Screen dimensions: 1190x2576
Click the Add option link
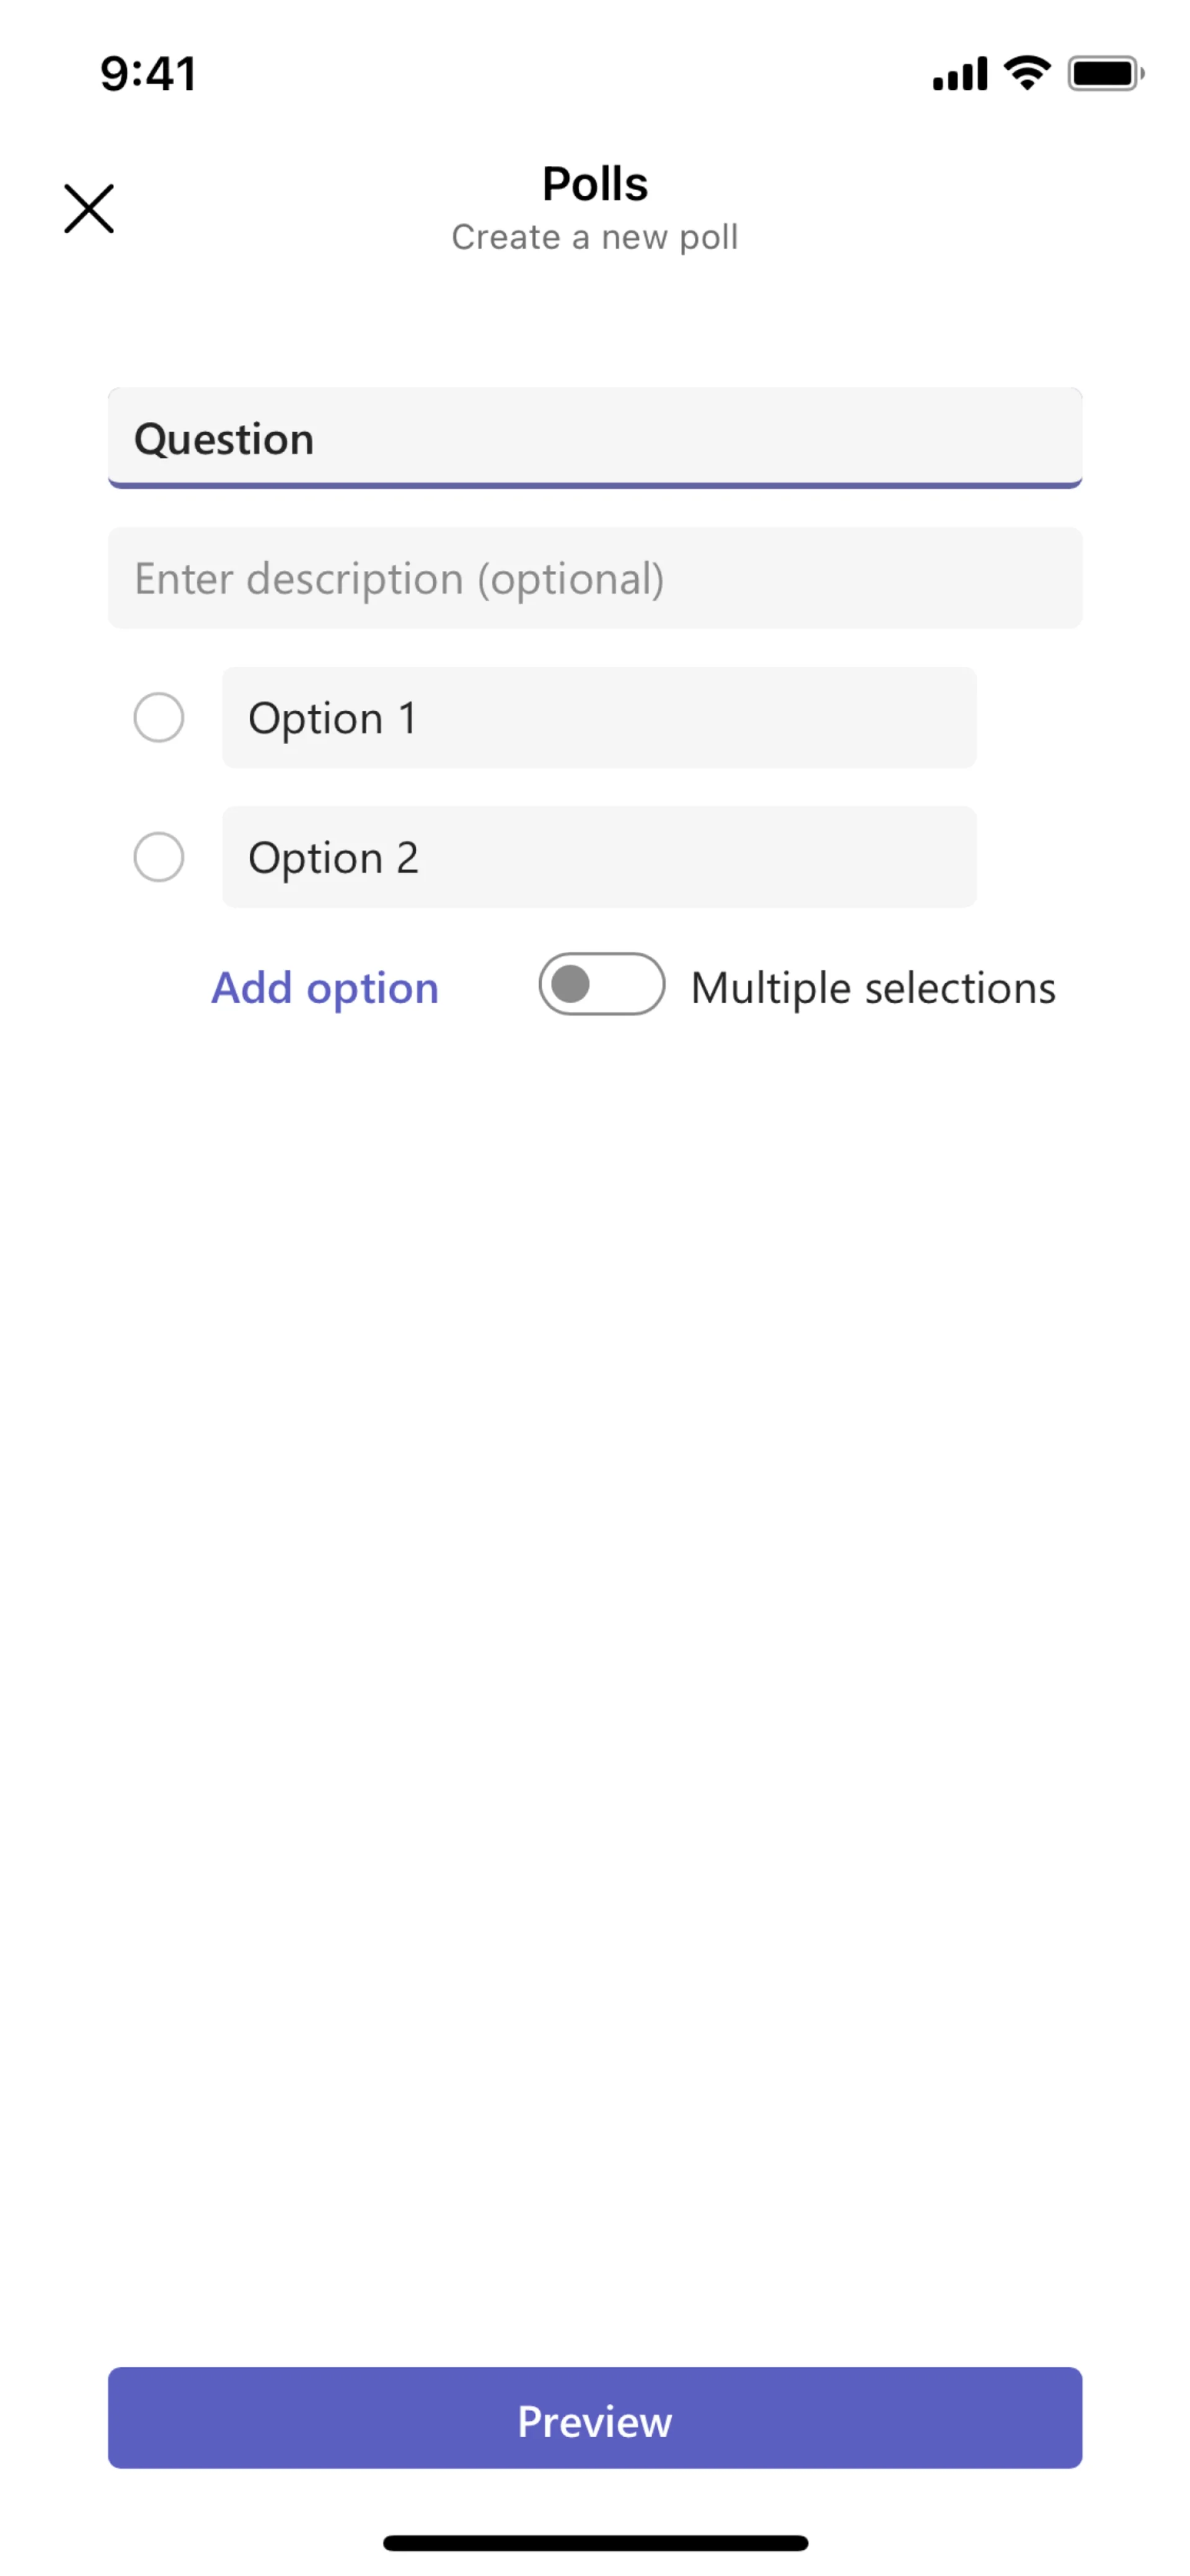point(325,988)
